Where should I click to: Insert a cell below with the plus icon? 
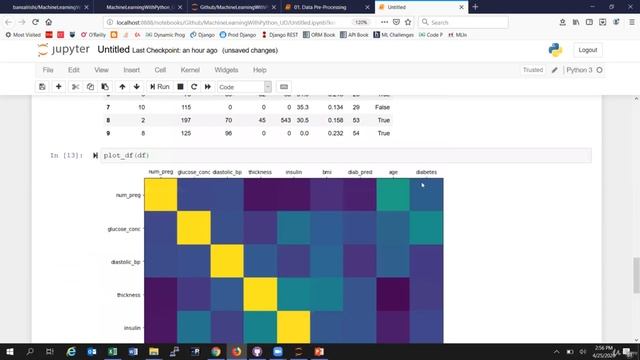click(58, 87)
